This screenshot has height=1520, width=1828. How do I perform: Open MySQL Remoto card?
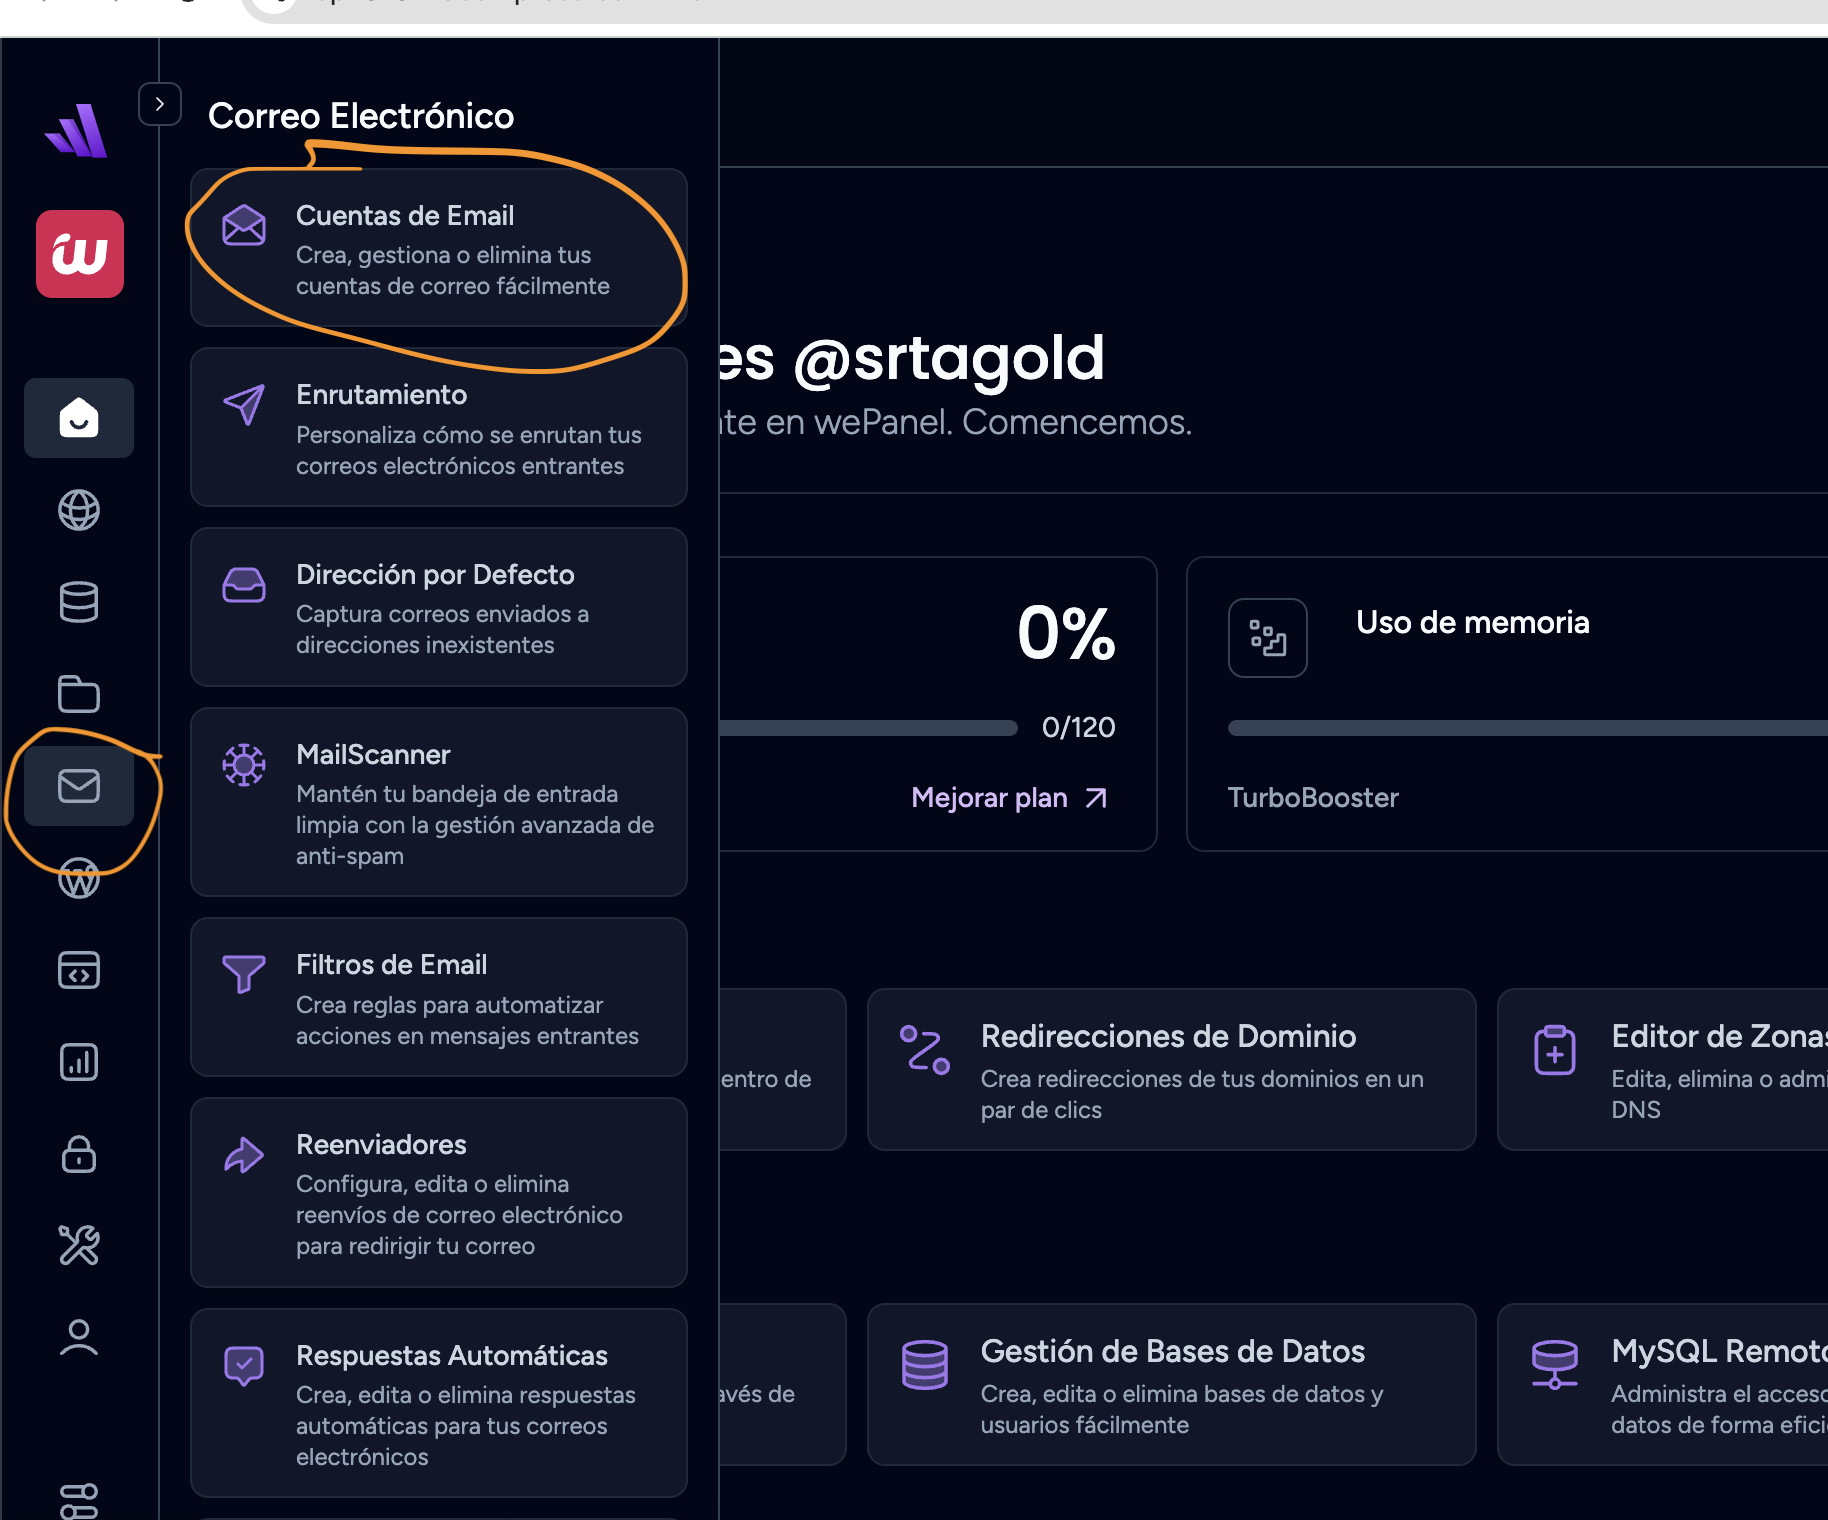(x=1663, y=1385)
